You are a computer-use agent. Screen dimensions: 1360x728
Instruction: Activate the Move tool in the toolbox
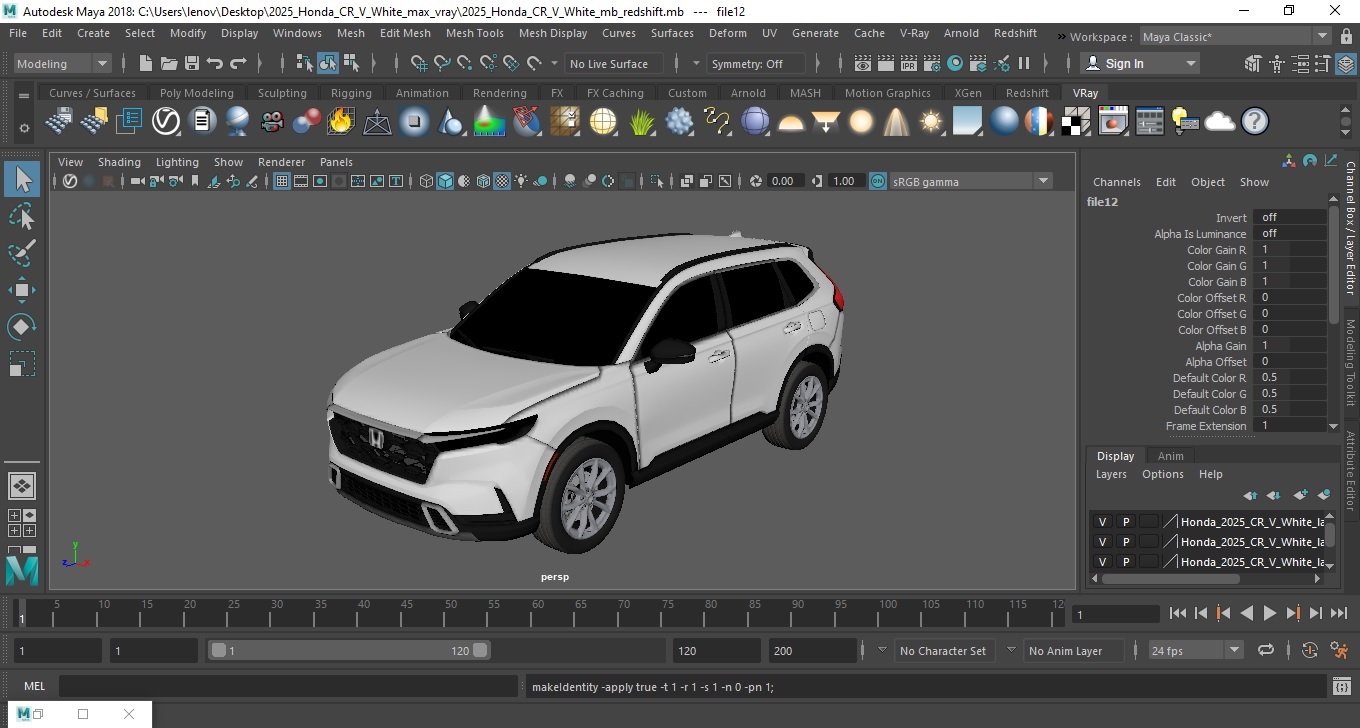[x=22, y=290]
